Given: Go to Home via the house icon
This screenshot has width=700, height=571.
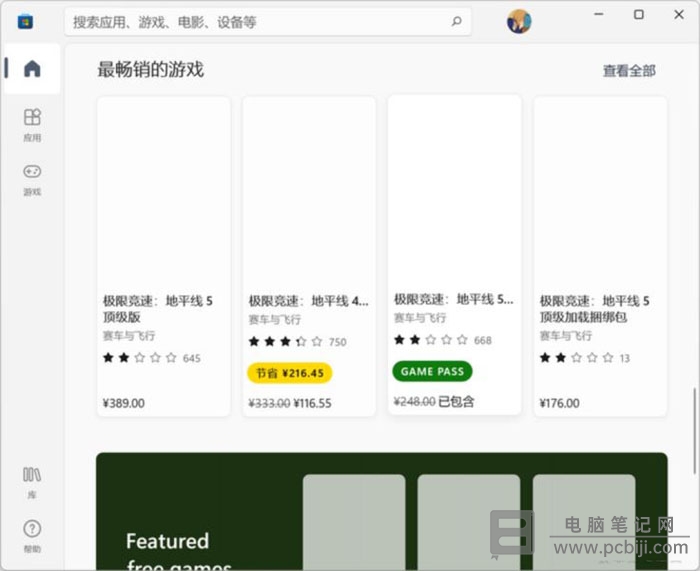Looking at the screenshot, I should [32, 68].
